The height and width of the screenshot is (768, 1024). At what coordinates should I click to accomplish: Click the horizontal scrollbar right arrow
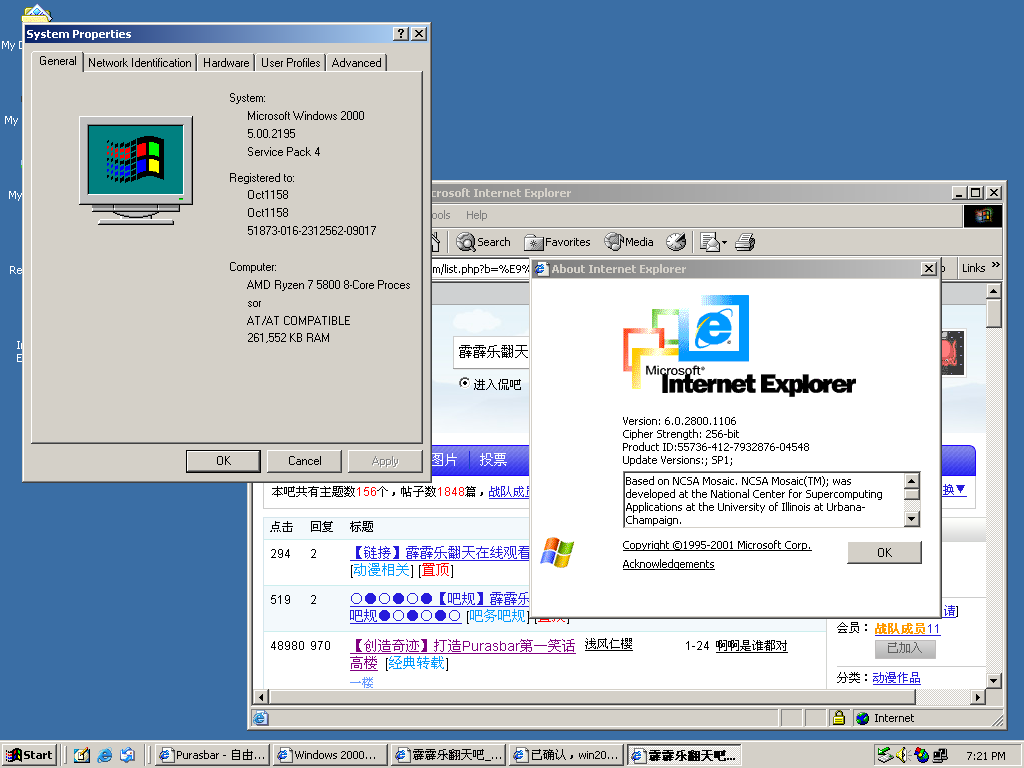point(978,697)
